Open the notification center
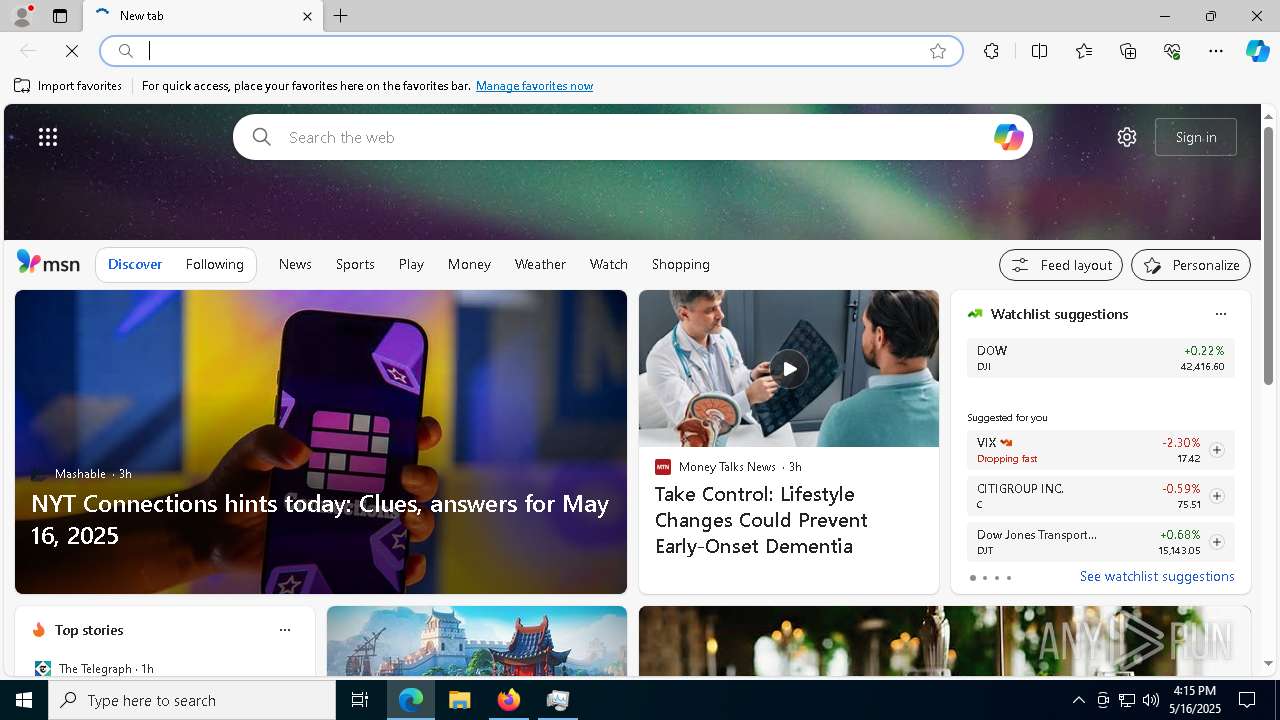 [1247, 700]
